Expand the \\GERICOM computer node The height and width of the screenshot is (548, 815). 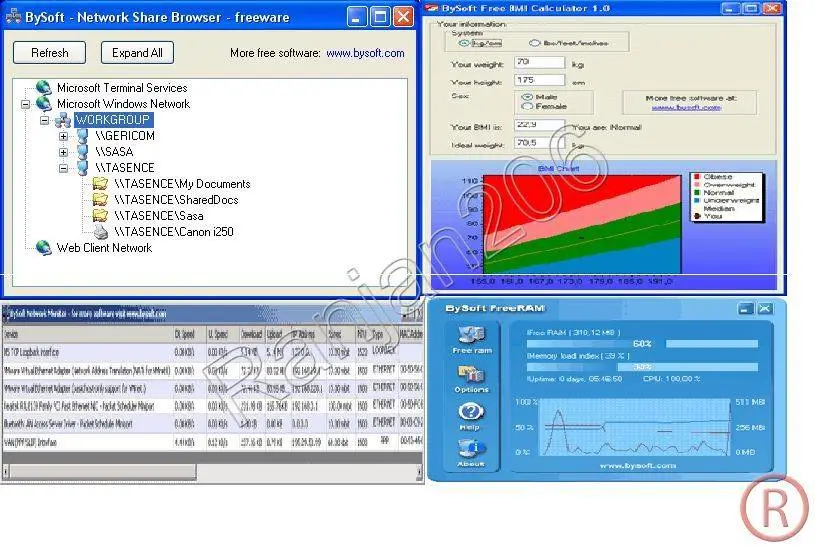(63, 137)
